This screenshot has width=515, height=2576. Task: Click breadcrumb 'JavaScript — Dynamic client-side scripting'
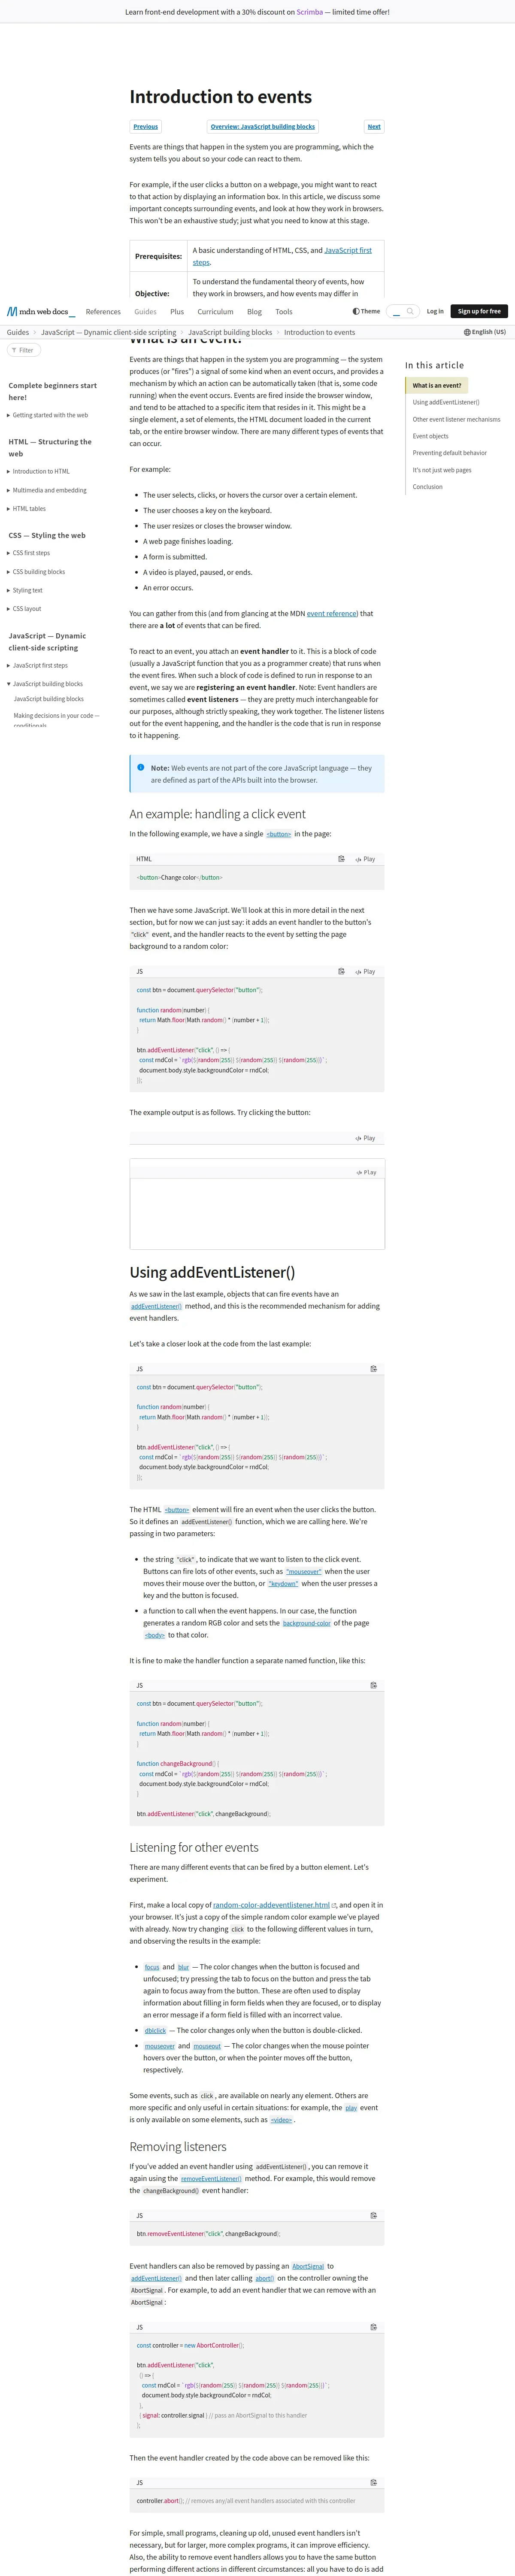108,332
